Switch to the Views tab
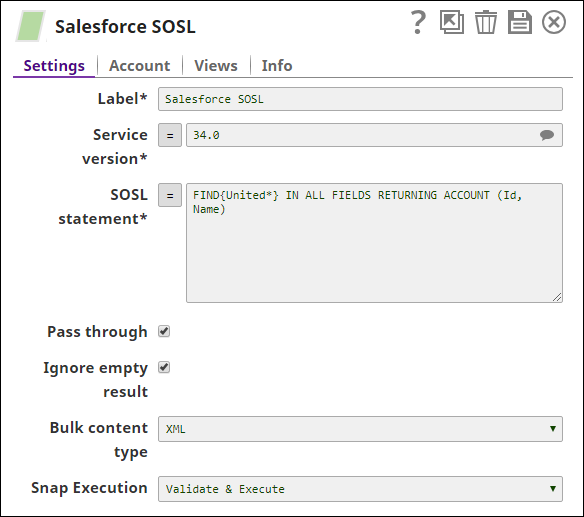Screen dimensions: 584x517 [x=216, y=66]
